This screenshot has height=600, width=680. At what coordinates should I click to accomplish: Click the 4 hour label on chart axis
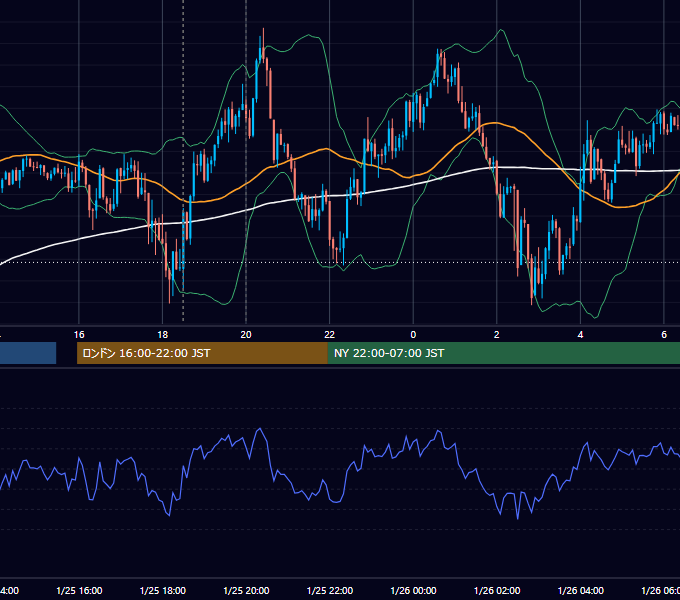(580, 335)
